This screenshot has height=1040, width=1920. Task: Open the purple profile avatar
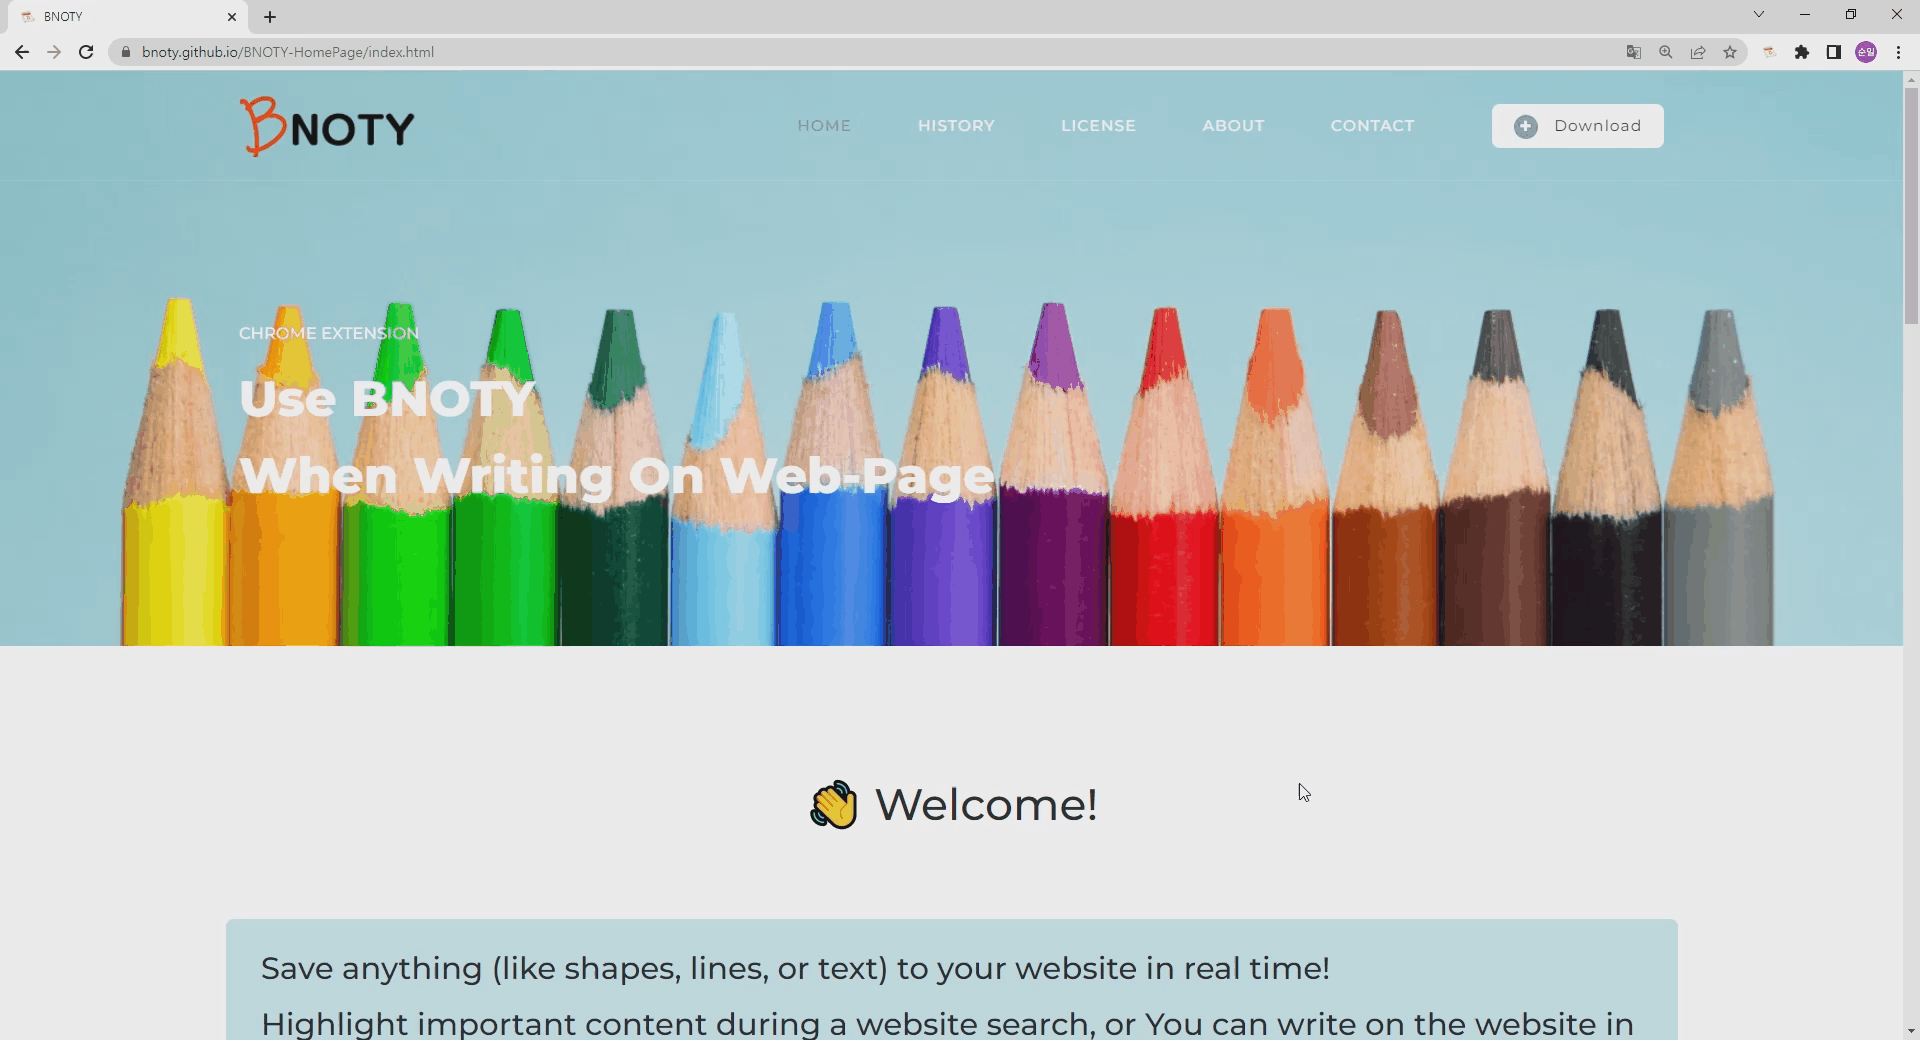1866,52
